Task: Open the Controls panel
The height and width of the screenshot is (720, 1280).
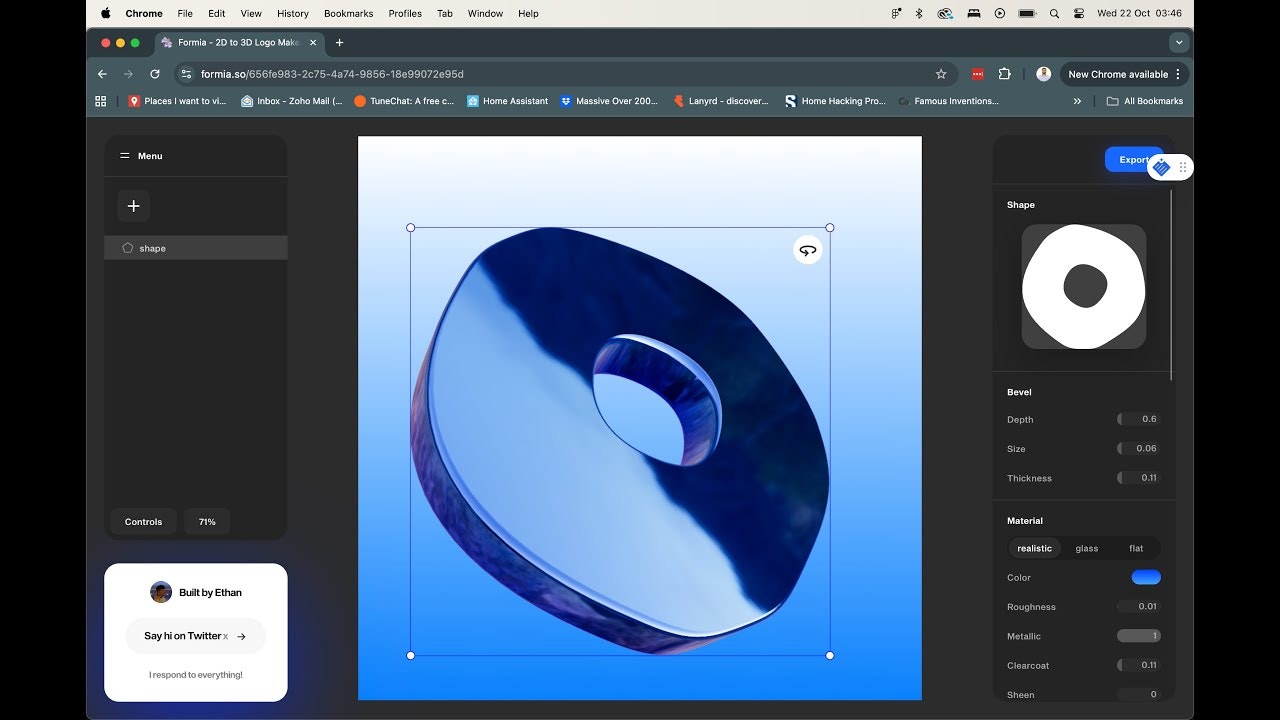Action: pyautogui.click(x=143, y=521)
